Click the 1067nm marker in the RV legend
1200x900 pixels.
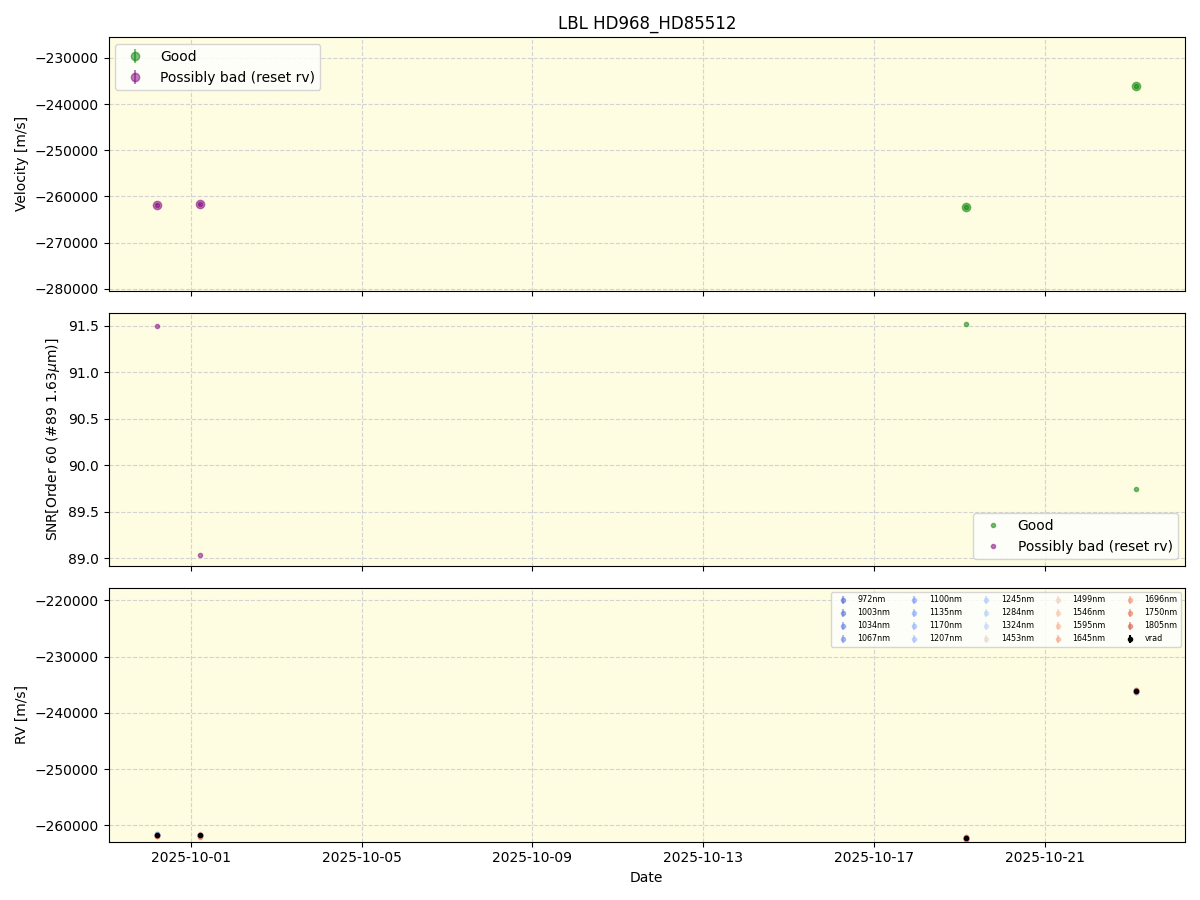point(843,639)
